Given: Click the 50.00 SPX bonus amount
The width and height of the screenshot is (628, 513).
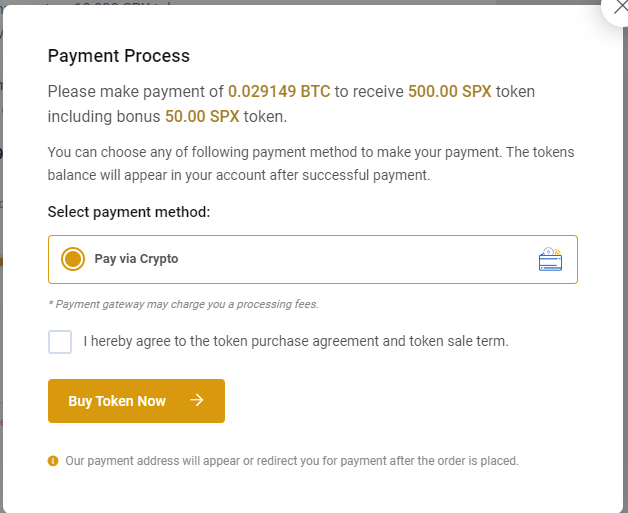Looking at the screenshot, I should [x=202, y=116].
